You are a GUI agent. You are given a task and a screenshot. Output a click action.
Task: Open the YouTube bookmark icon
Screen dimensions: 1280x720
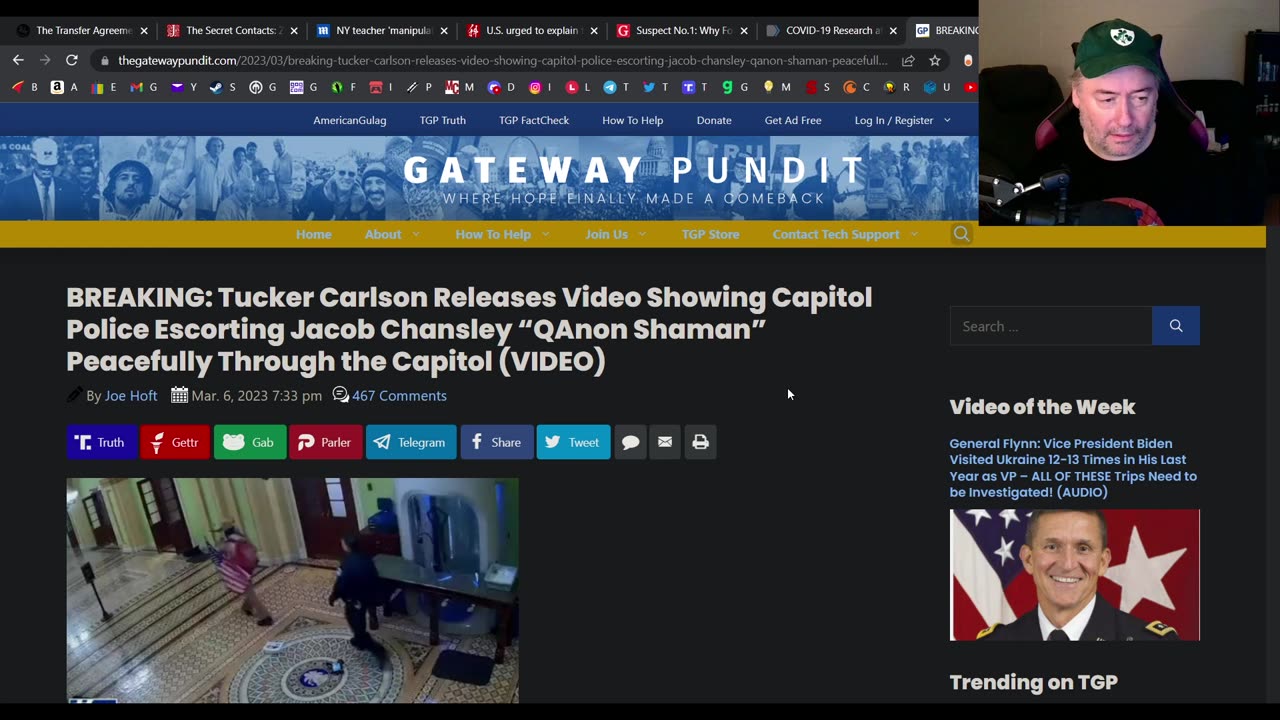pos(969,87)
